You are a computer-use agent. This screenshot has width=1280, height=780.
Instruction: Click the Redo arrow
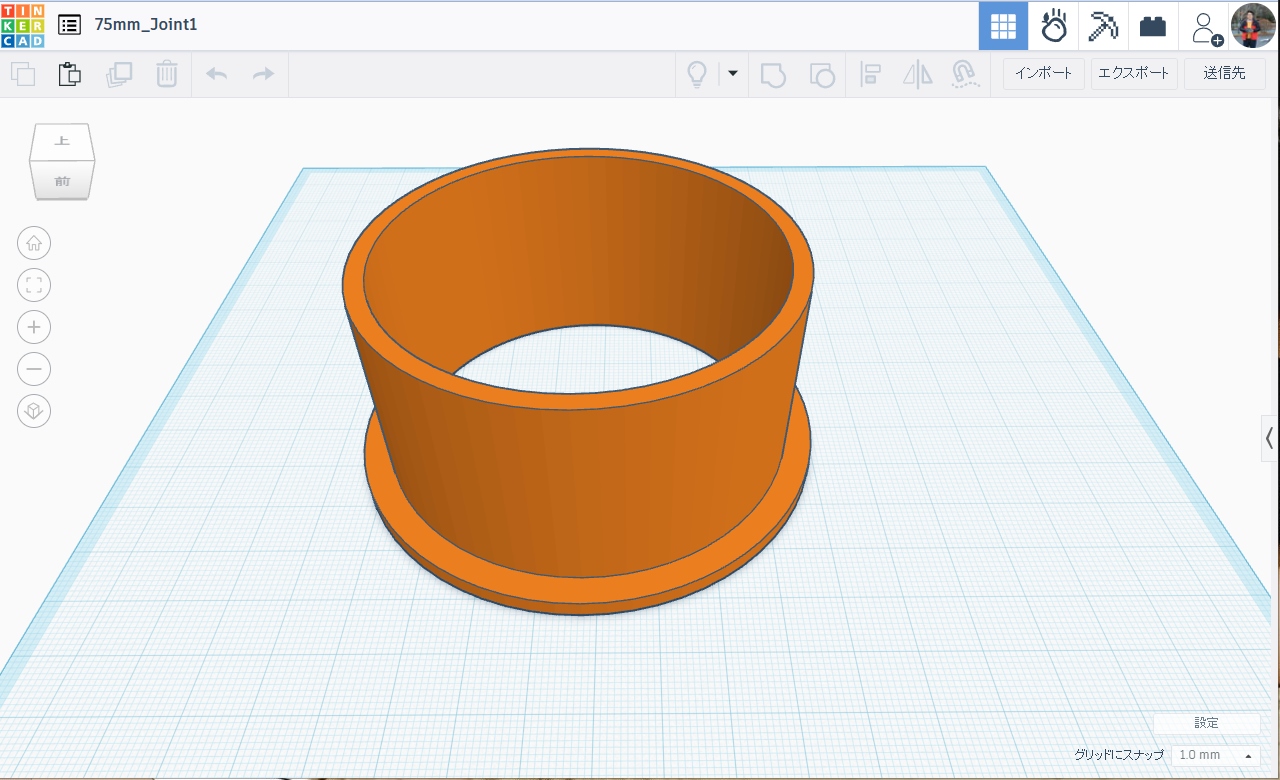[263, 74]
